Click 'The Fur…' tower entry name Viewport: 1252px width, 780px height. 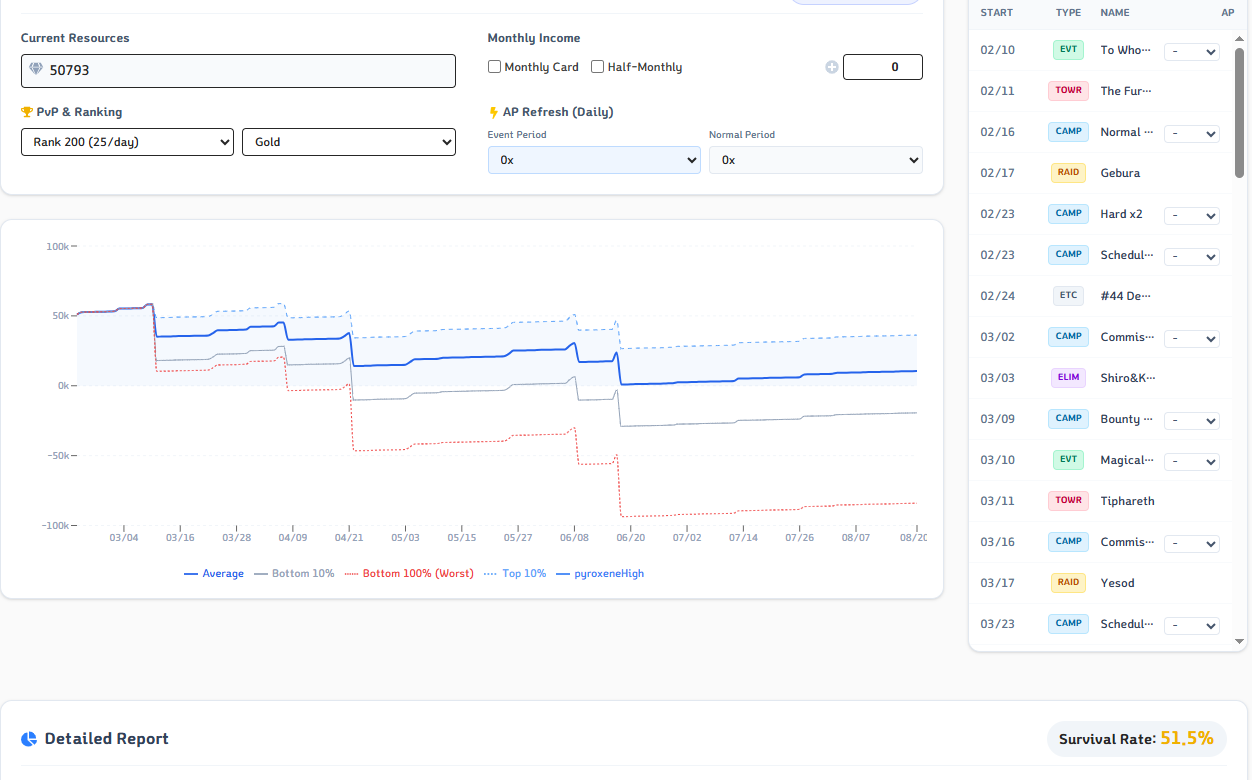pos(1126,91)
